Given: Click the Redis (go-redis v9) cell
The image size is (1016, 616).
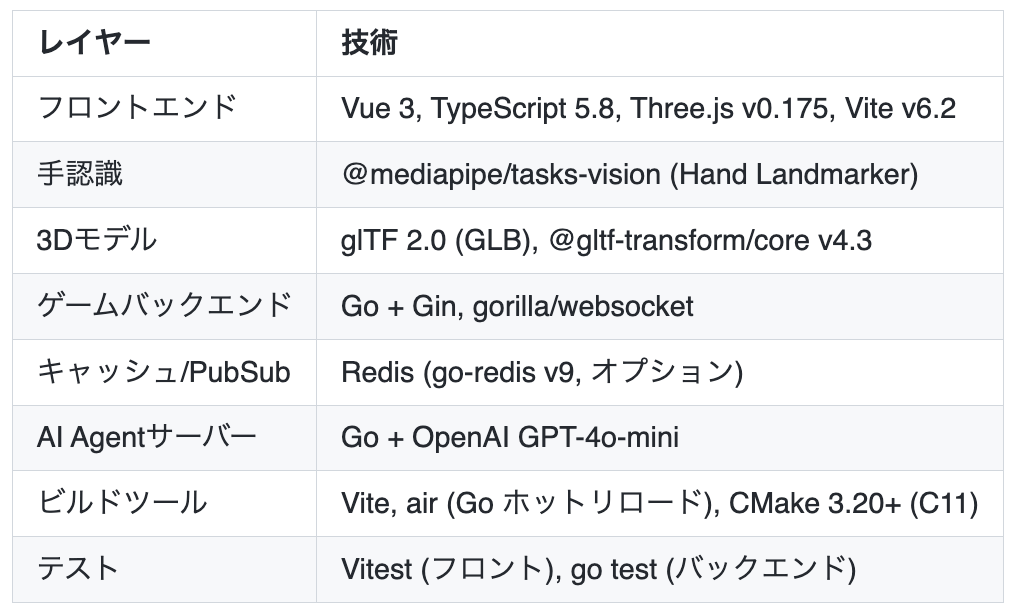Looking at the screenshot, I should (x=541, y=372).
